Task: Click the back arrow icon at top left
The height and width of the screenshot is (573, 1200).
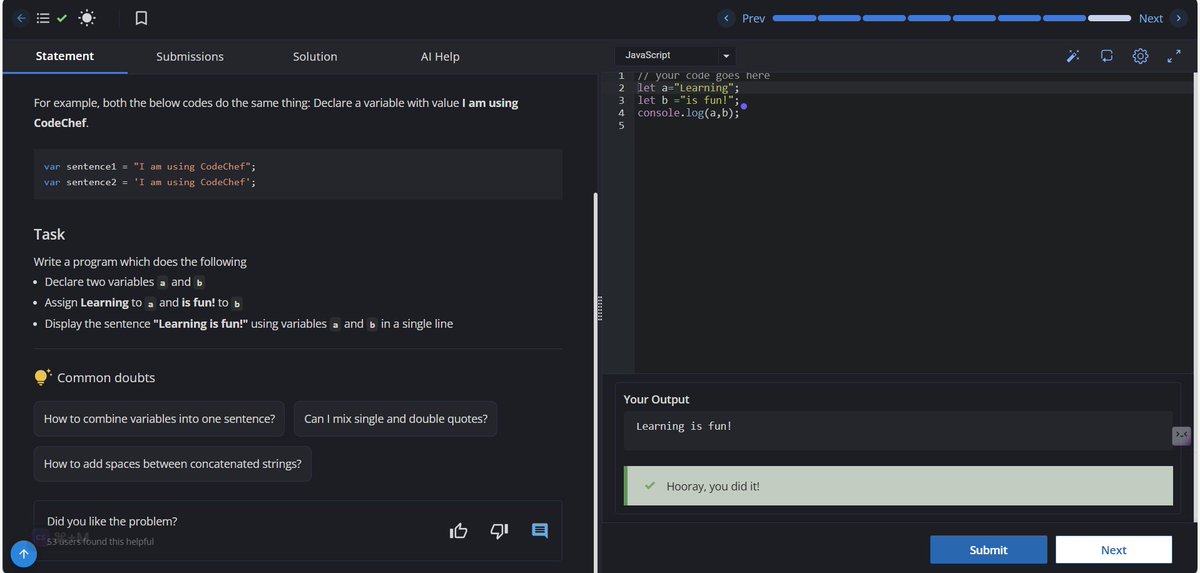Action: 21,18
